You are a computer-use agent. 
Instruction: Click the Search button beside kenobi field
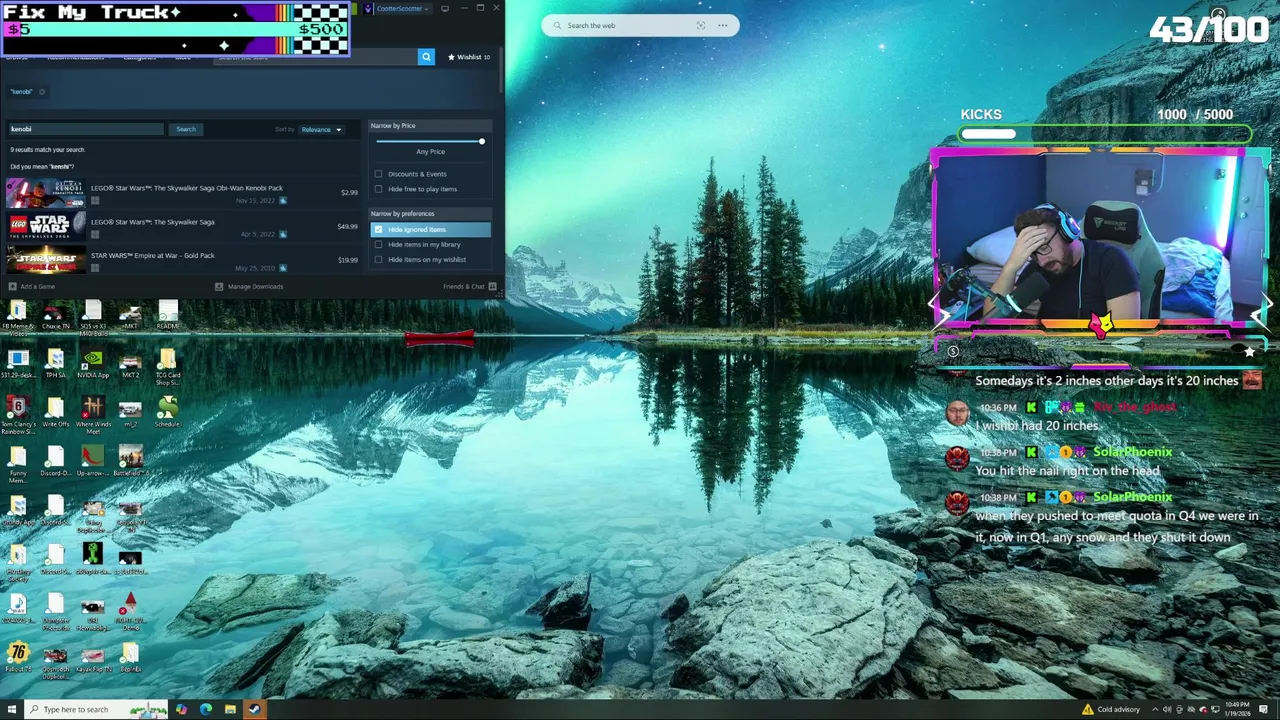click(186, 129)
